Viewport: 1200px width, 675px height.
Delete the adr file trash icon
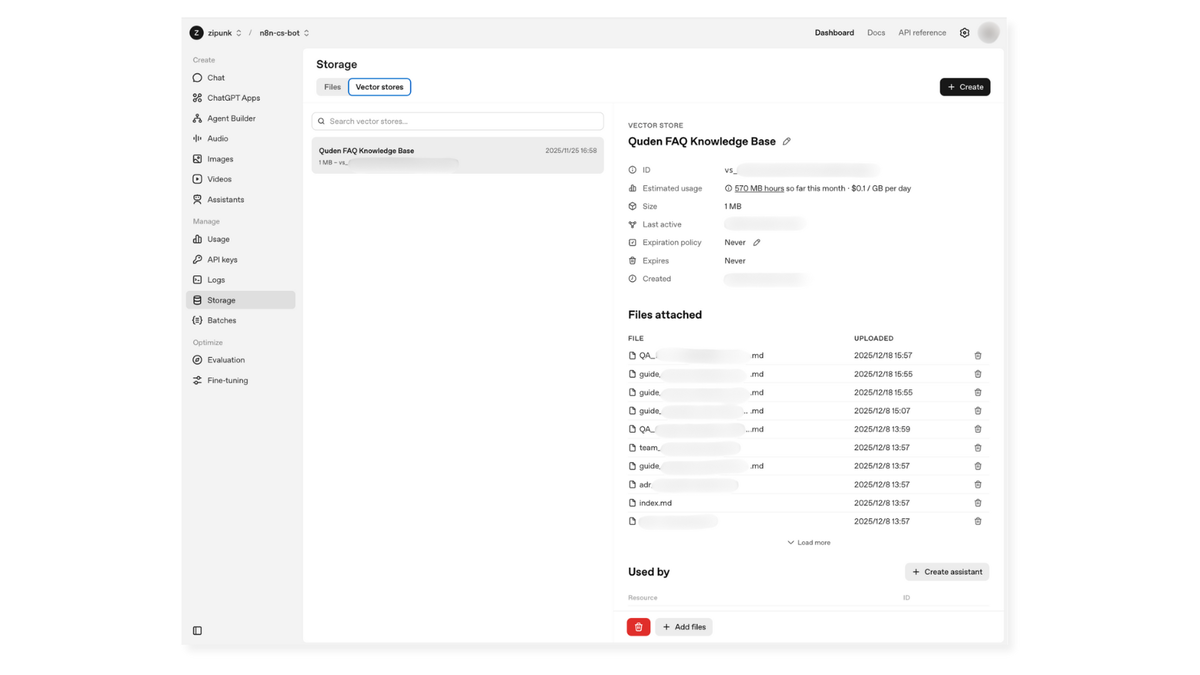tap(978, 485)
